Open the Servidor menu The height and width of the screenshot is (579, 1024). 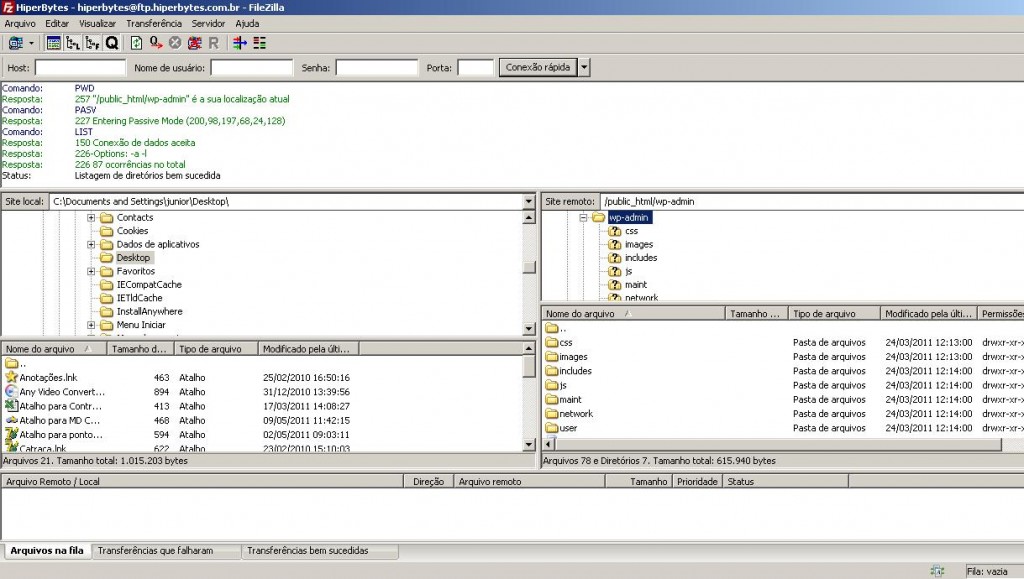(208, 23)
